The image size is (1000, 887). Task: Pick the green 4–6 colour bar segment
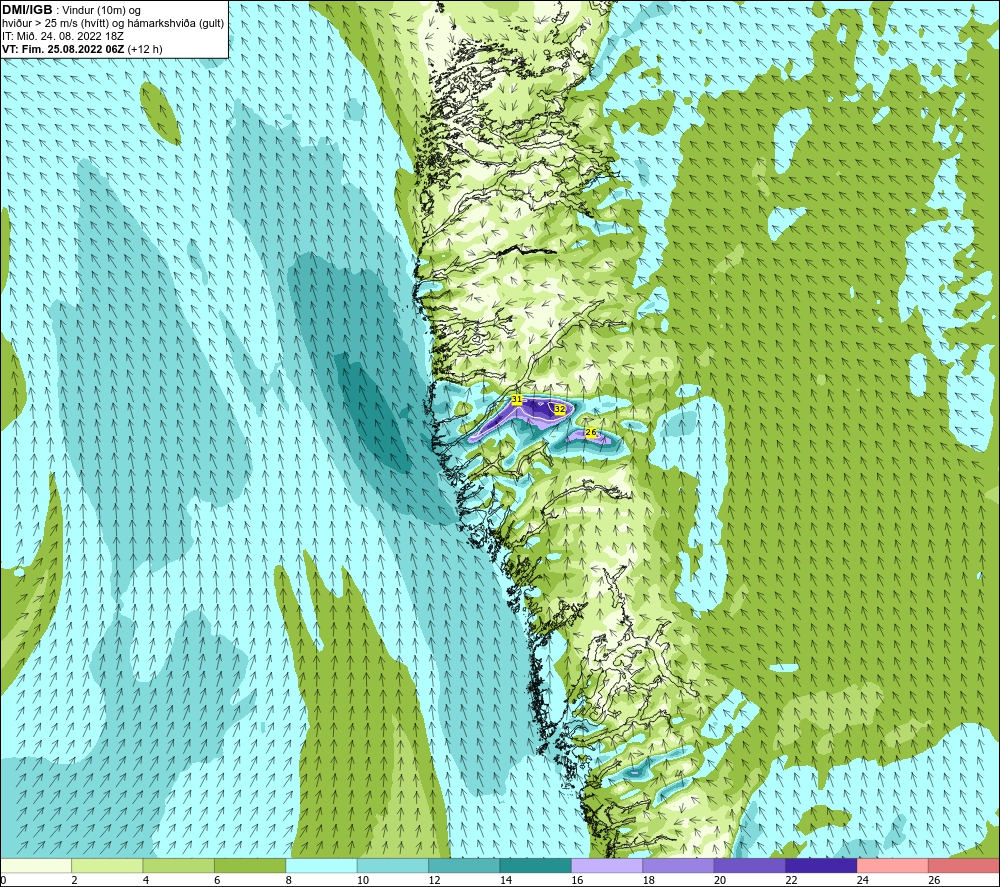(x=179, y=866)
